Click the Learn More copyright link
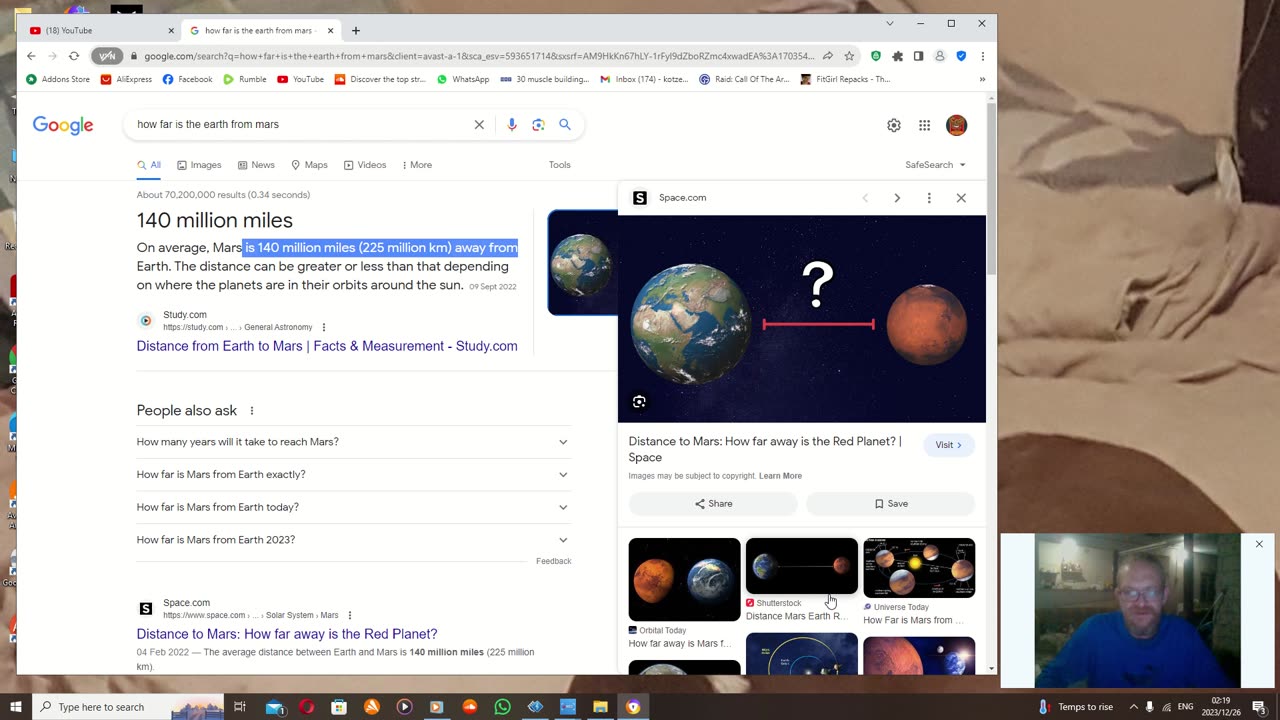1280x720 pixels. (780, 476)
